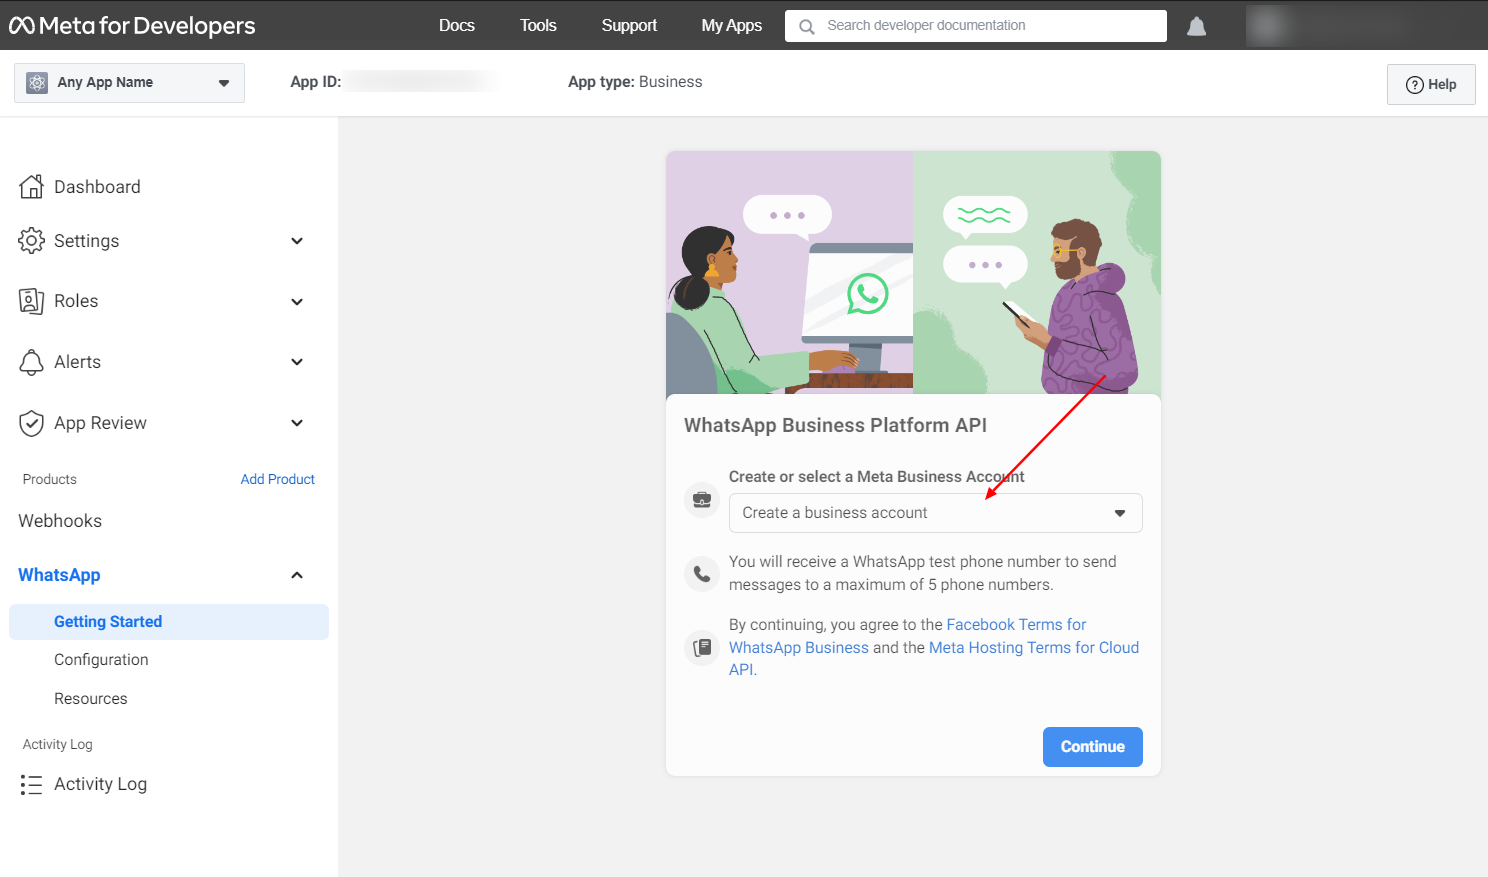Click the Dashboard house icon
This screenshot has height=877, width=1488.
(x=32, y=186)
